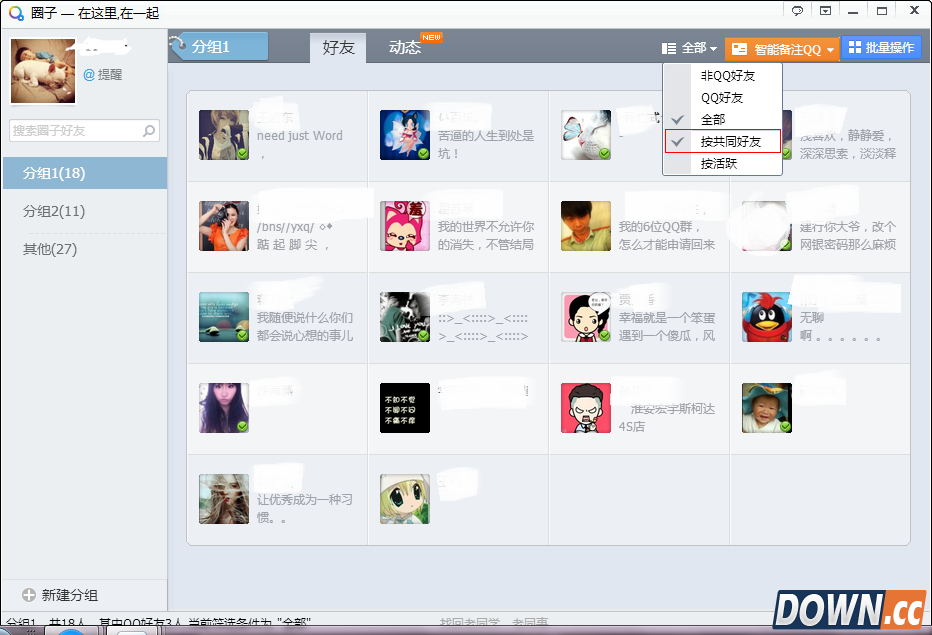Click the card icon on the 智能备注QQ button

pos(738,47)
